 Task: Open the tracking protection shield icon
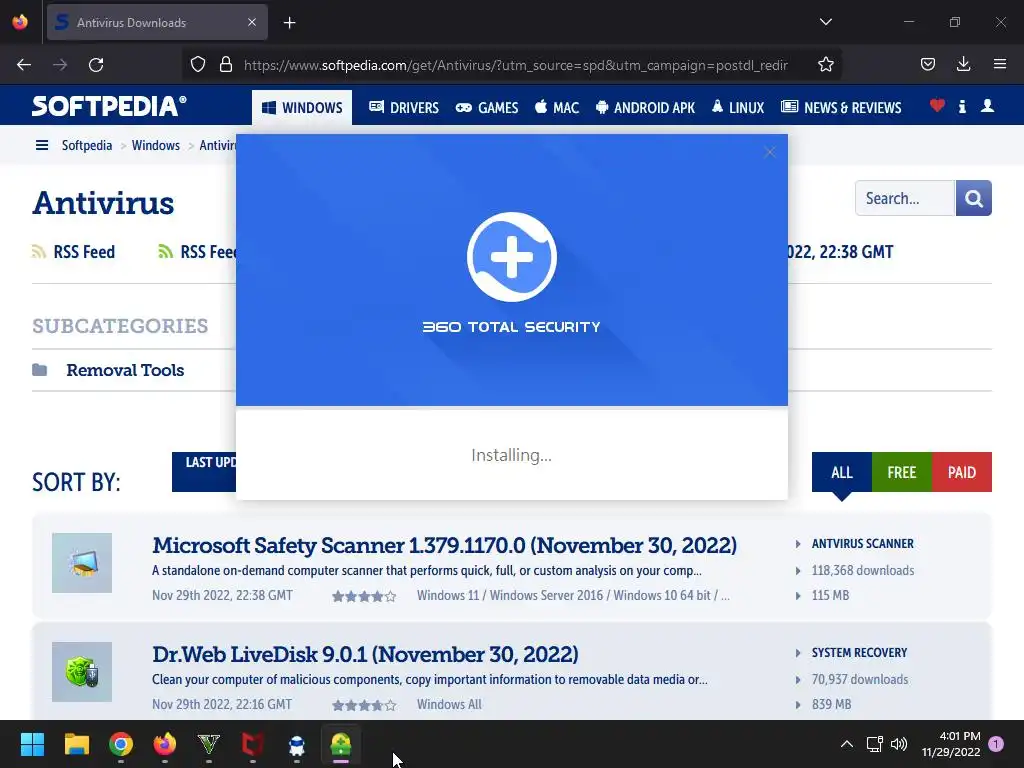coord(198,65)
